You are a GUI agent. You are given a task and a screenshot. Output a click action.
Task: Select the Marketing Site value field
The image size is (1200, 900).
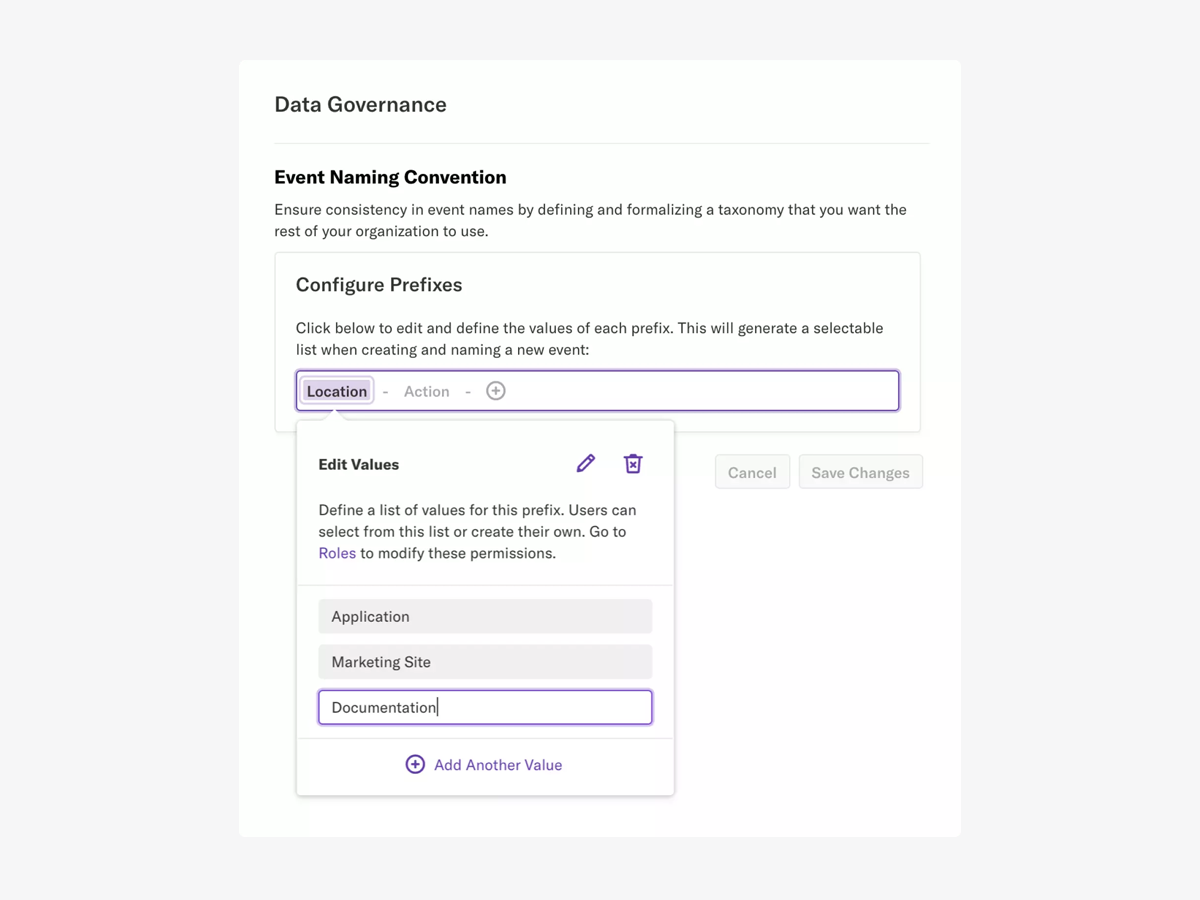(484, 662)
